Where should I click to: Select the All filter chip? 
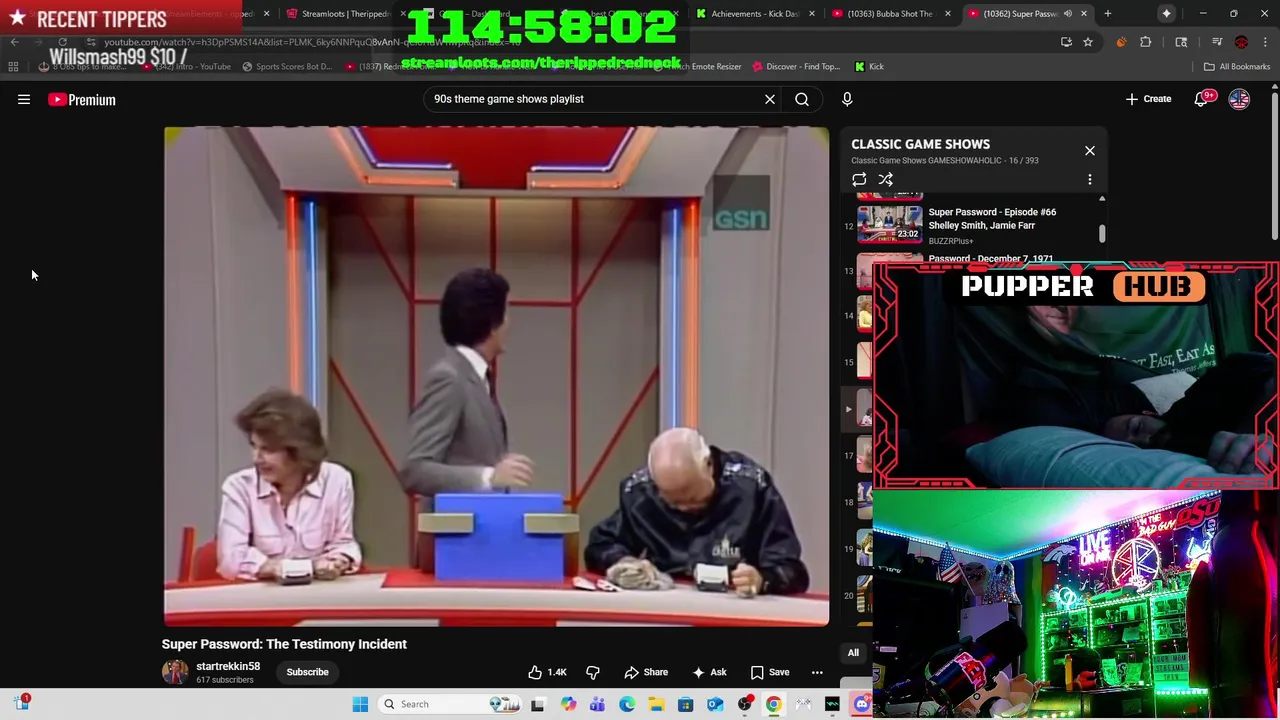tap(853, 653)
